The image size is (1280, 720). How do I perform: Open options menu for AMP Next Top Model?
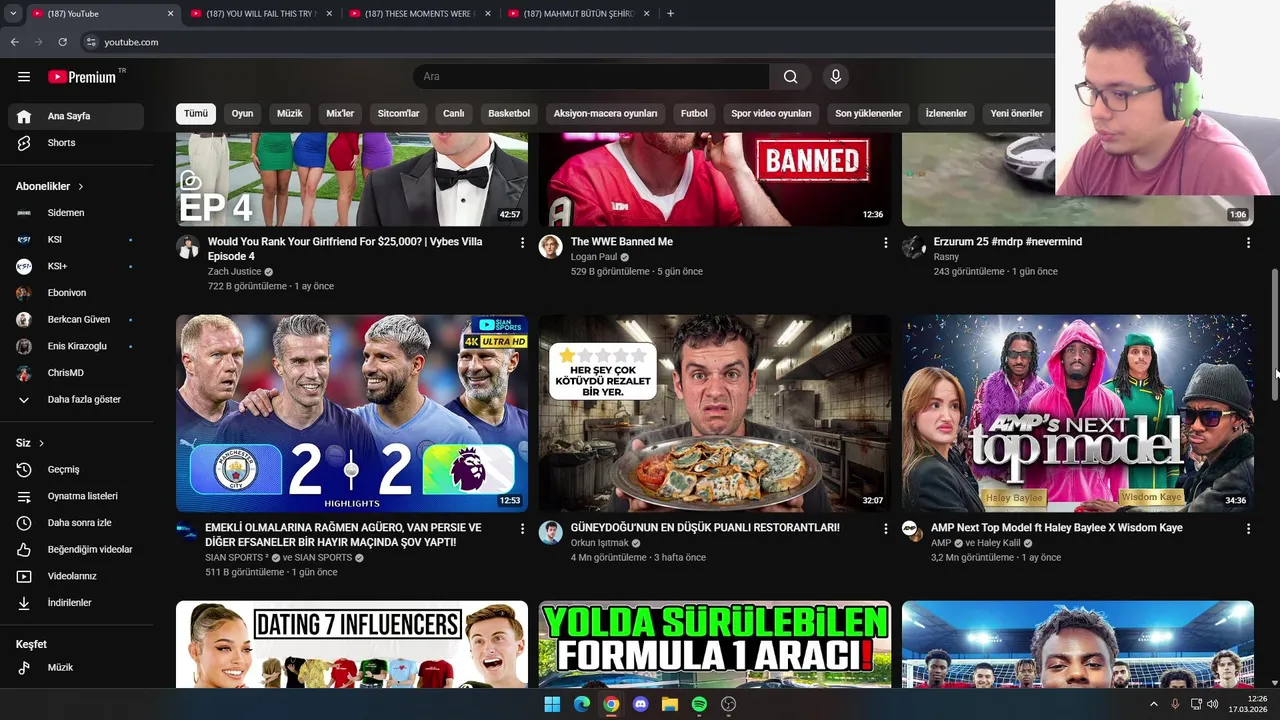click(1247, 529)
